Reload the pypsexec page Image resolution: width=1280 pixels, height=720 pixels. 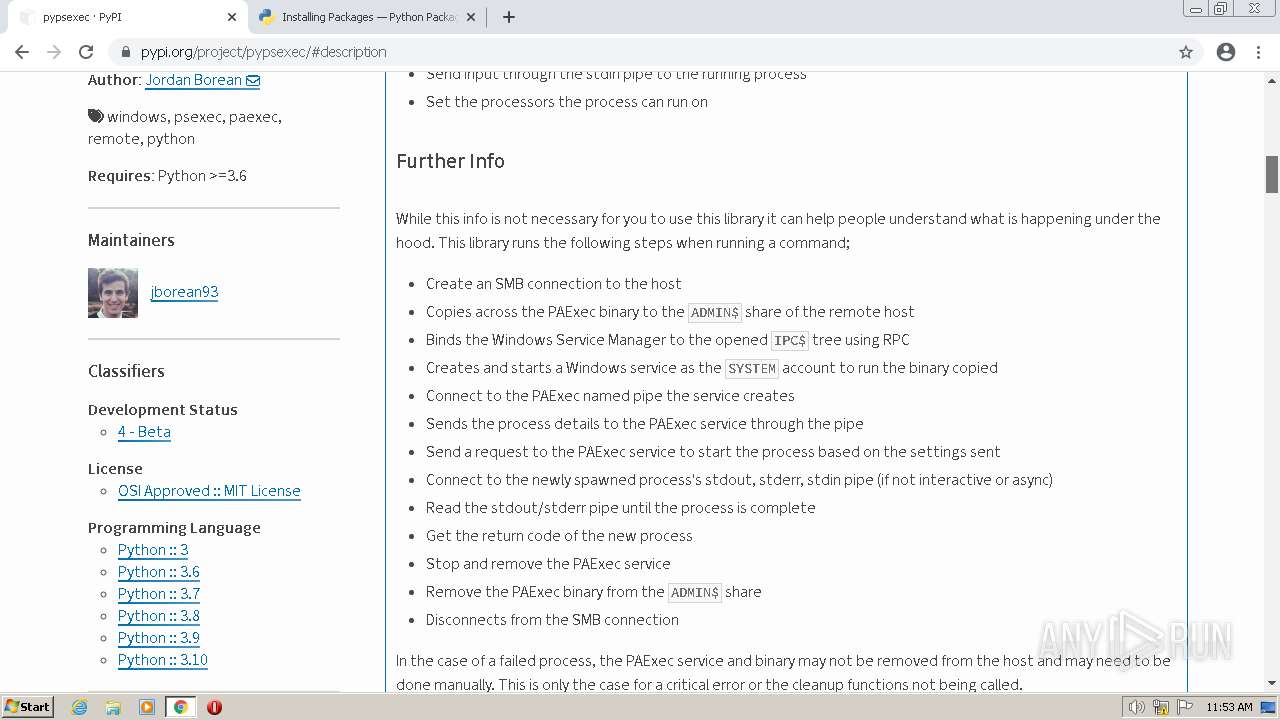(86, 52)
